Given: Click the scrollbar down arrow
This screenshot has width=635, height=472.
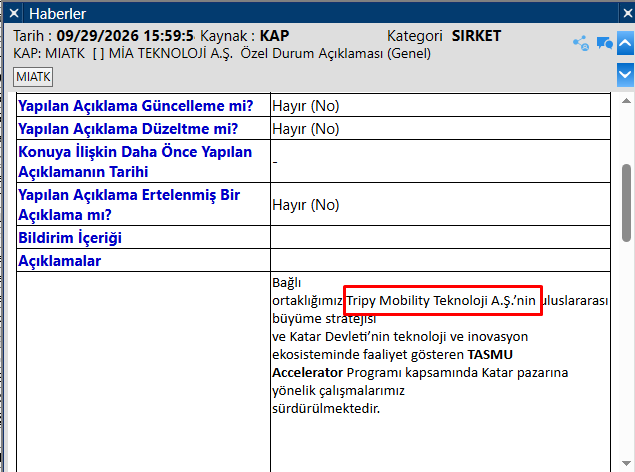Looking at the screenshot, I should pos(626,463).
